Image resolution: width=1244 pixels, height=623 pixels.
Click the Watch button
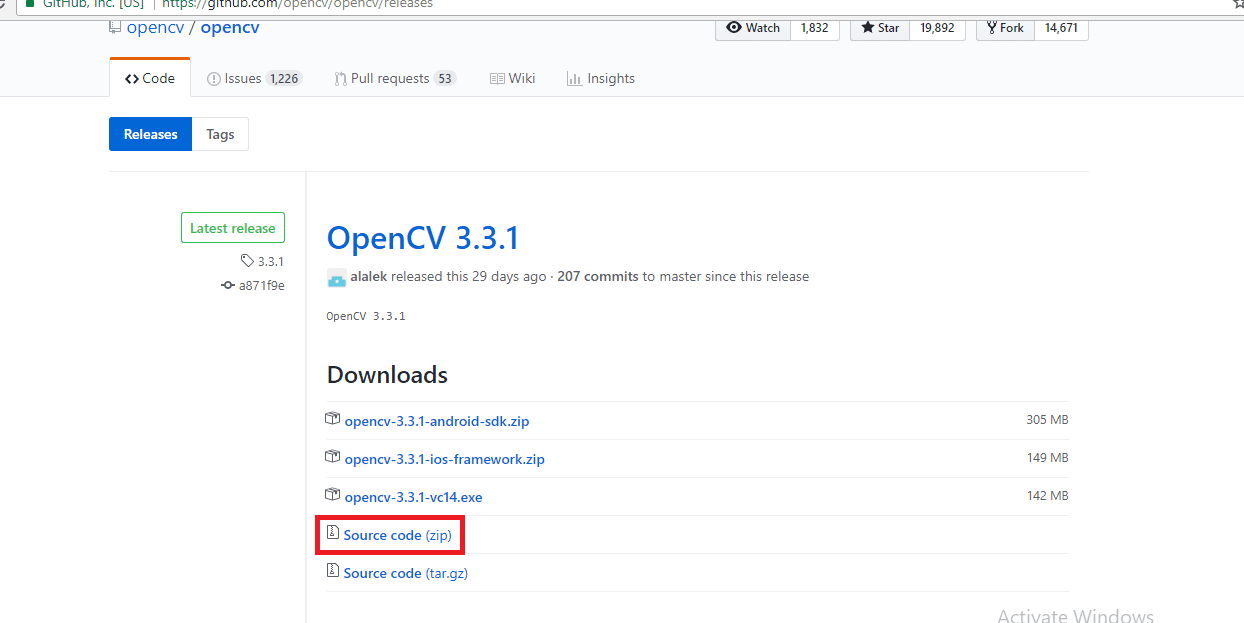[753, 28]
